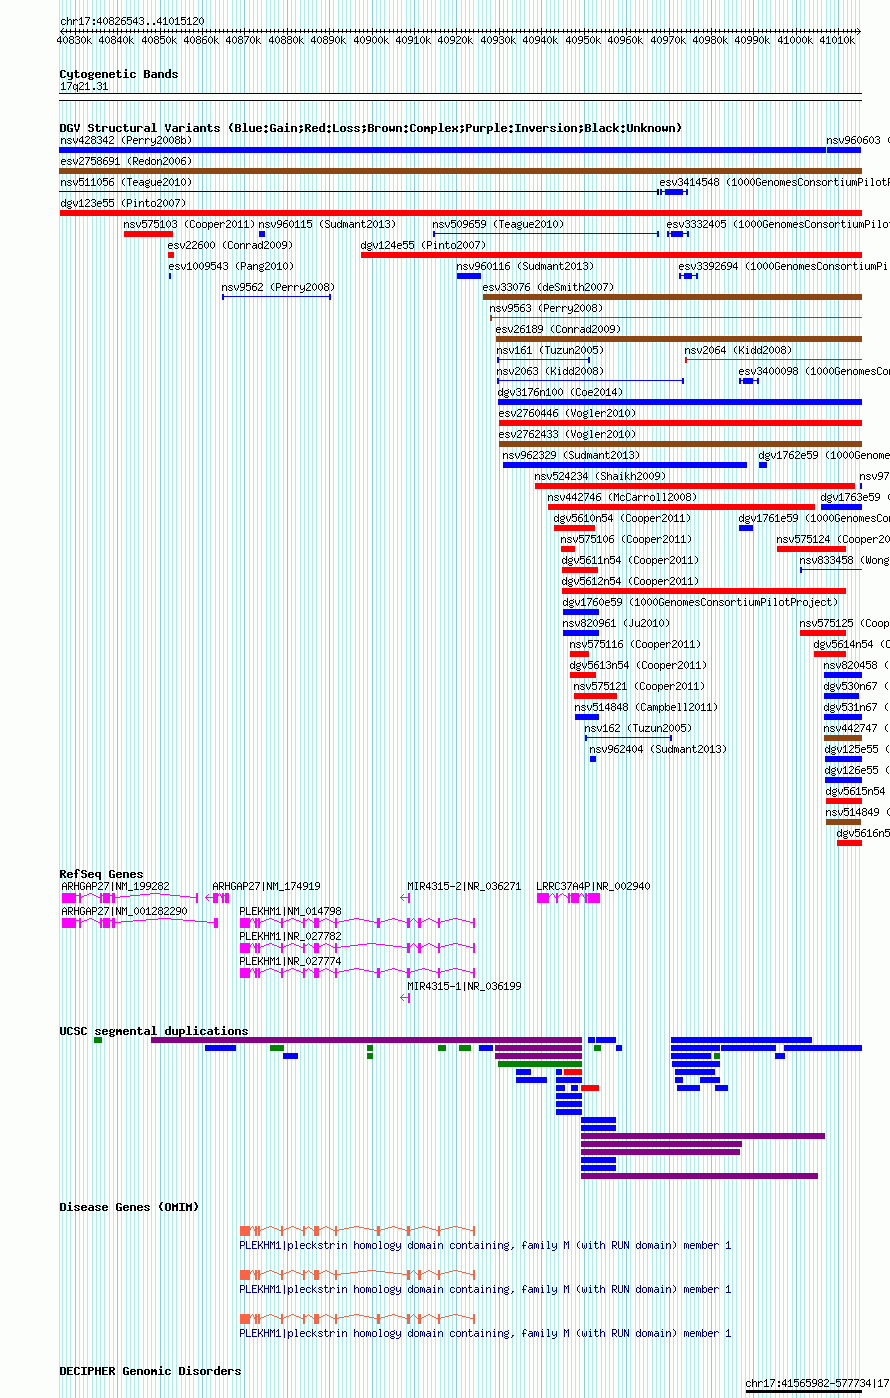Open nsv2063 (Kidd2008) variant label
The width and height of the screenshot is (890, 1398).
click(550, 372)
